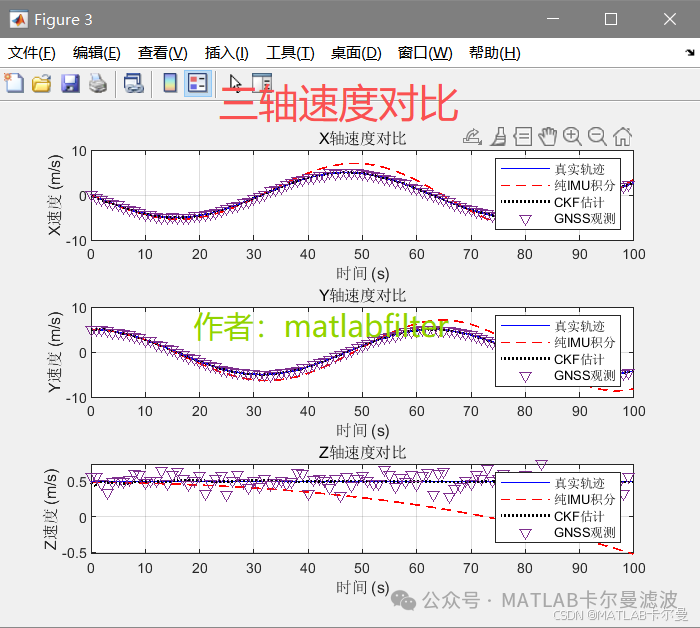Click the MATLAB logo in title bar
This screenshot has height=628, width=700.
coord(19,19)
